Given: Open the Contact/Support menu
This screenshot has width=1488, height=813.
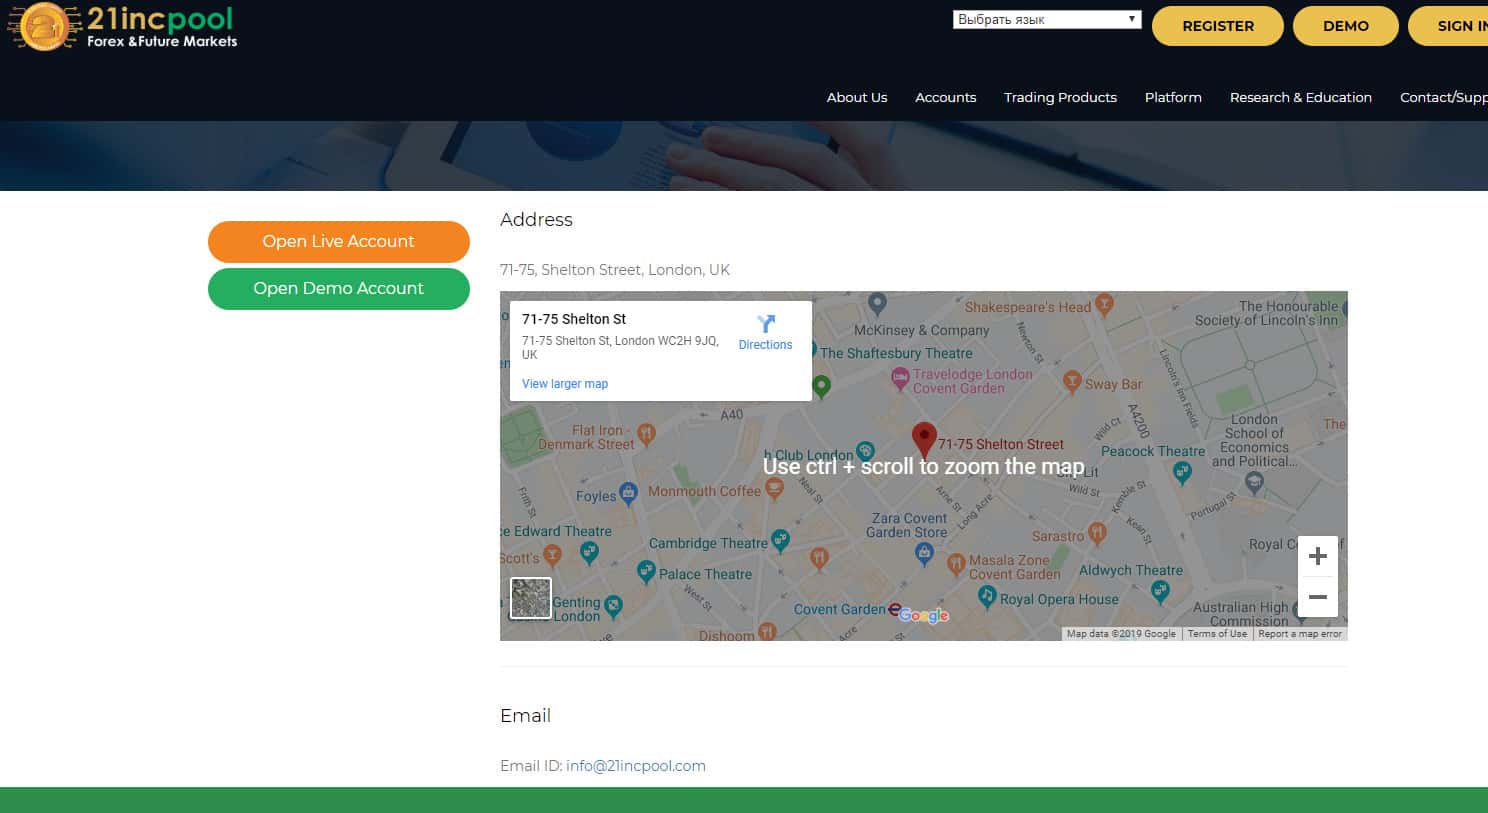Looking at the screenshot, I should coord(1444,97).
